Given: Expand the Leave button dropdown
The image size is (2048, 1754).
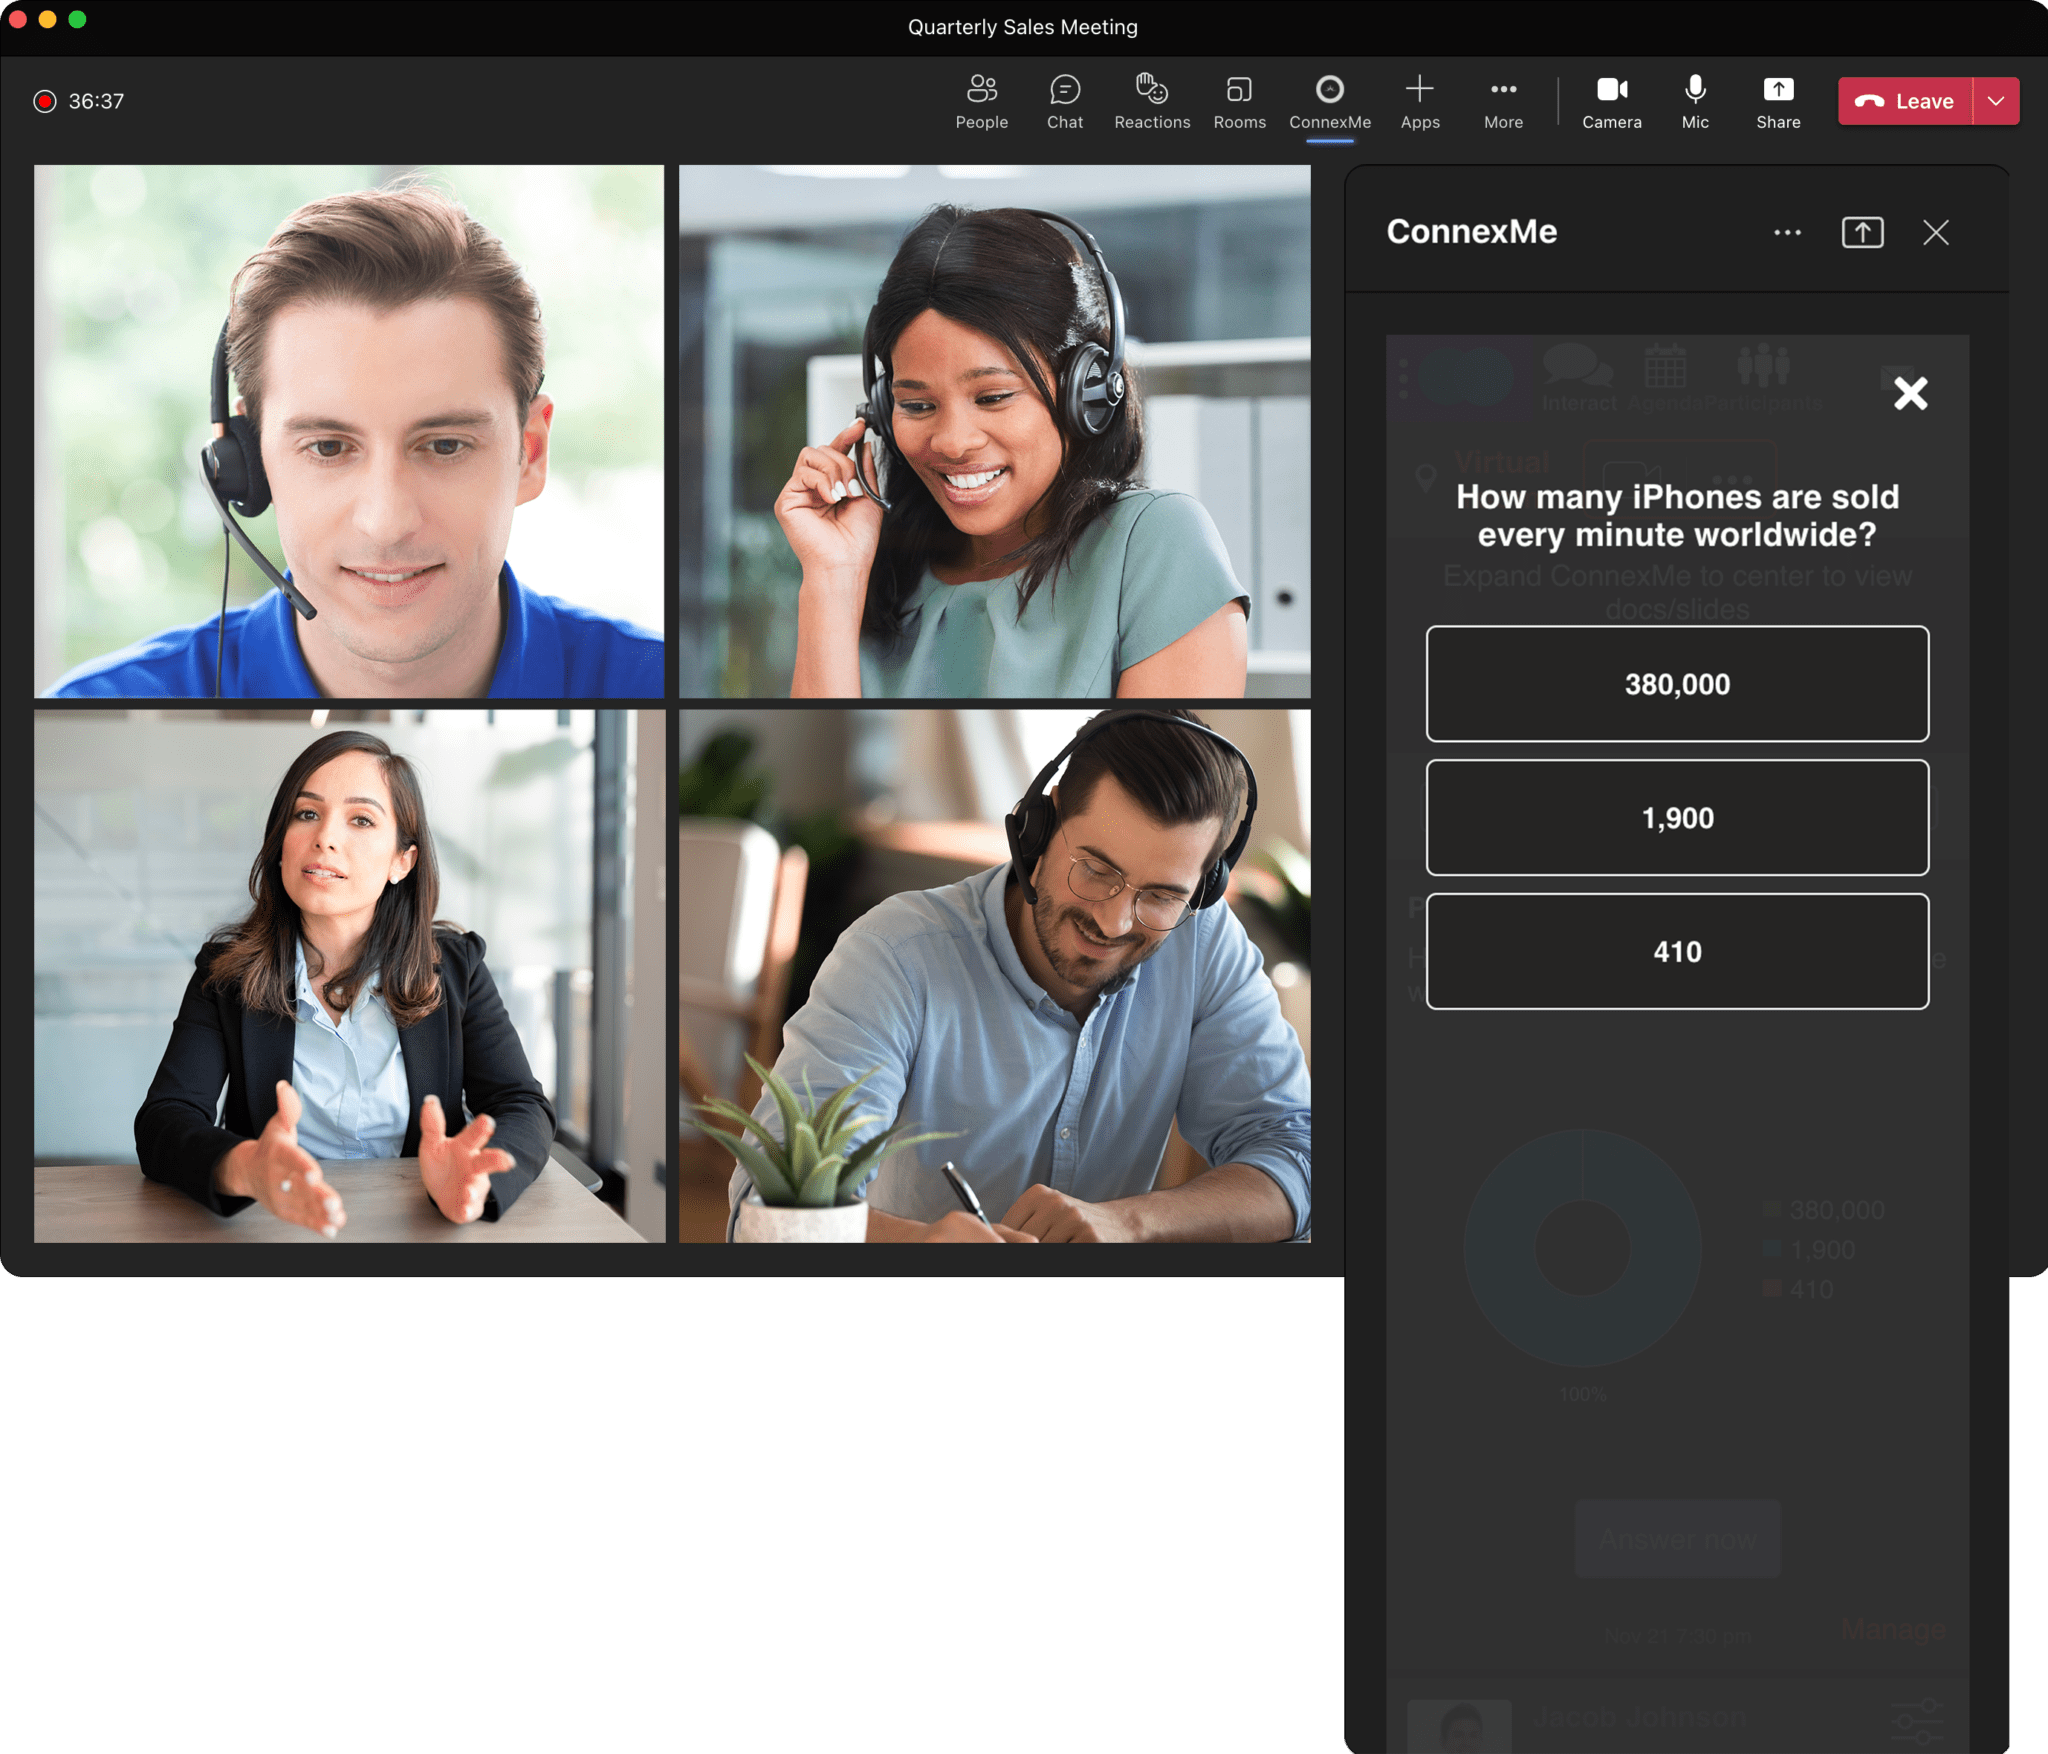Looking at the screenshot, I should 1995,100.
